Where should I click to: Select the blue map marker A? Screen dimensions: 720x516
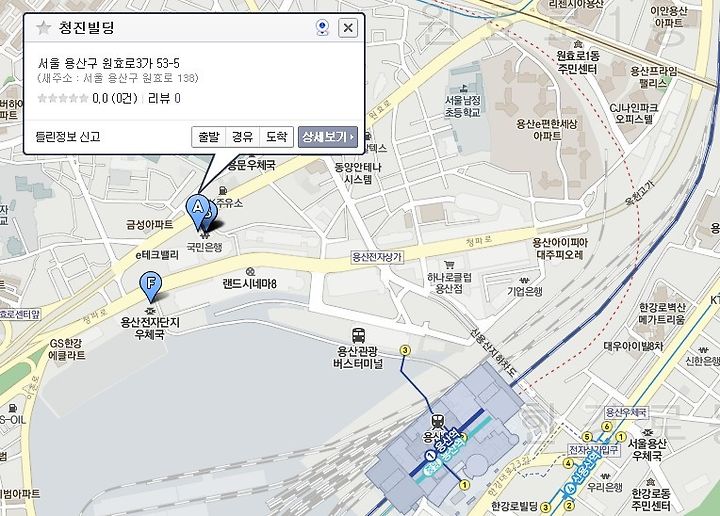[x=197, y=211]
